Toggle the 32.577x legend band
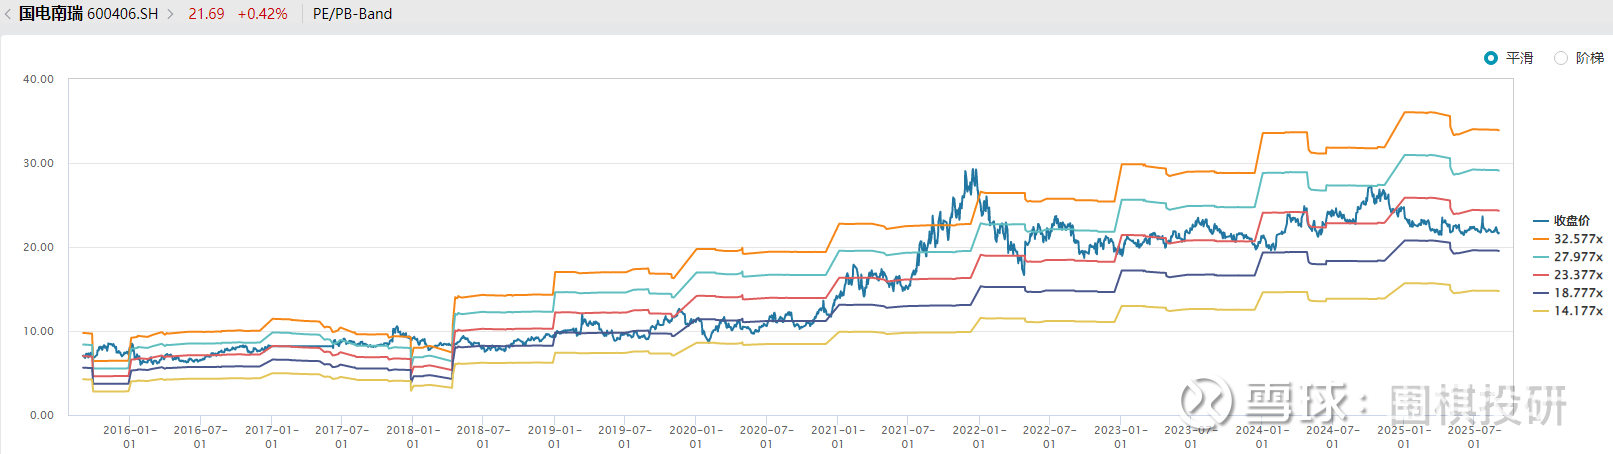 [x=1577, y=239]
